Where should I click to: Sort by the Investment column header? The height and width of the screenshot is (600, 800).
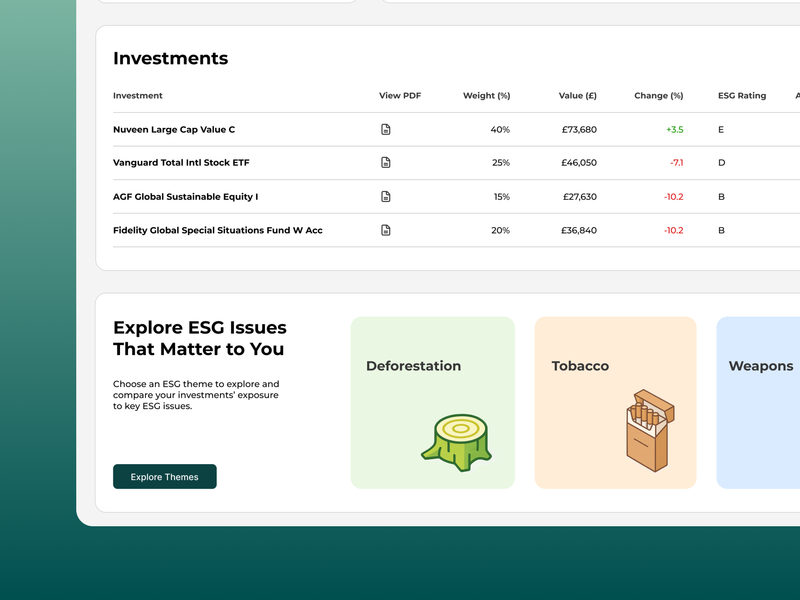coord(138,95)
